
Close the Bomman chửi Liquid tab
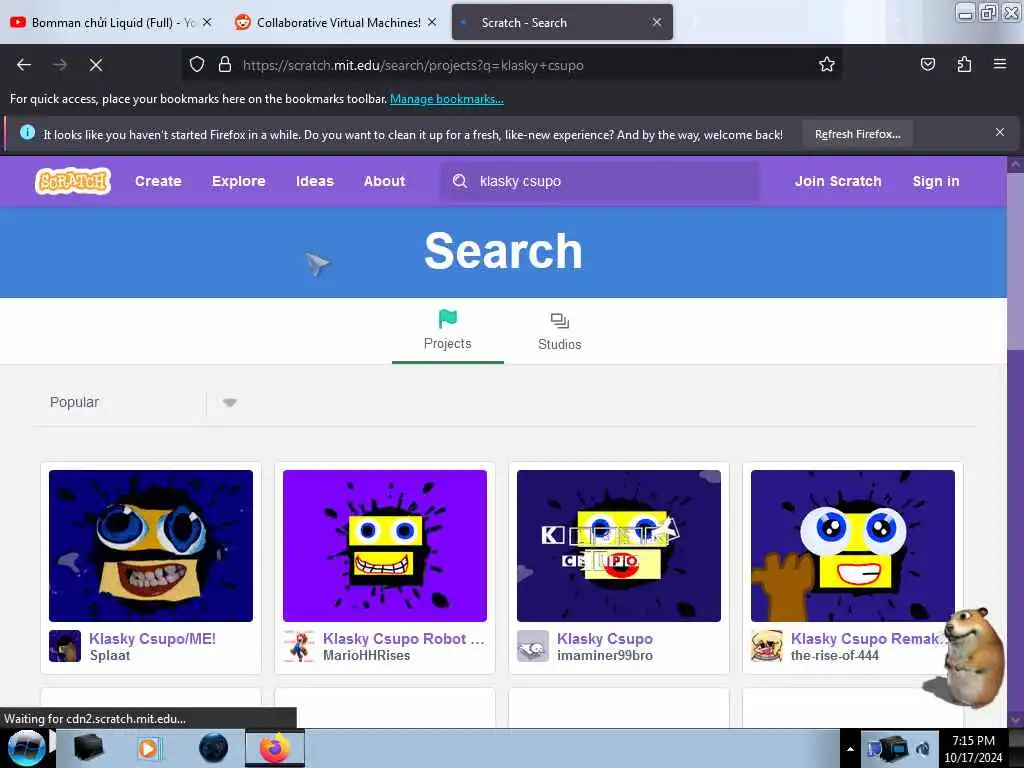207,22
